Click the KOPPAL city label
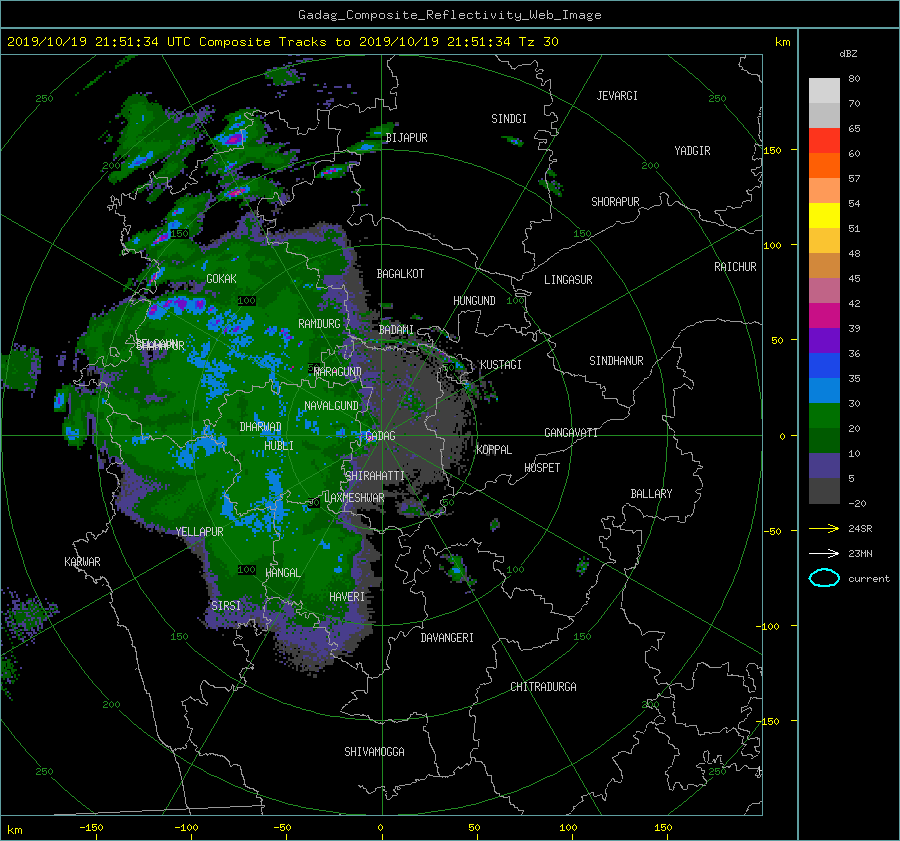 [x=494, y=450]
